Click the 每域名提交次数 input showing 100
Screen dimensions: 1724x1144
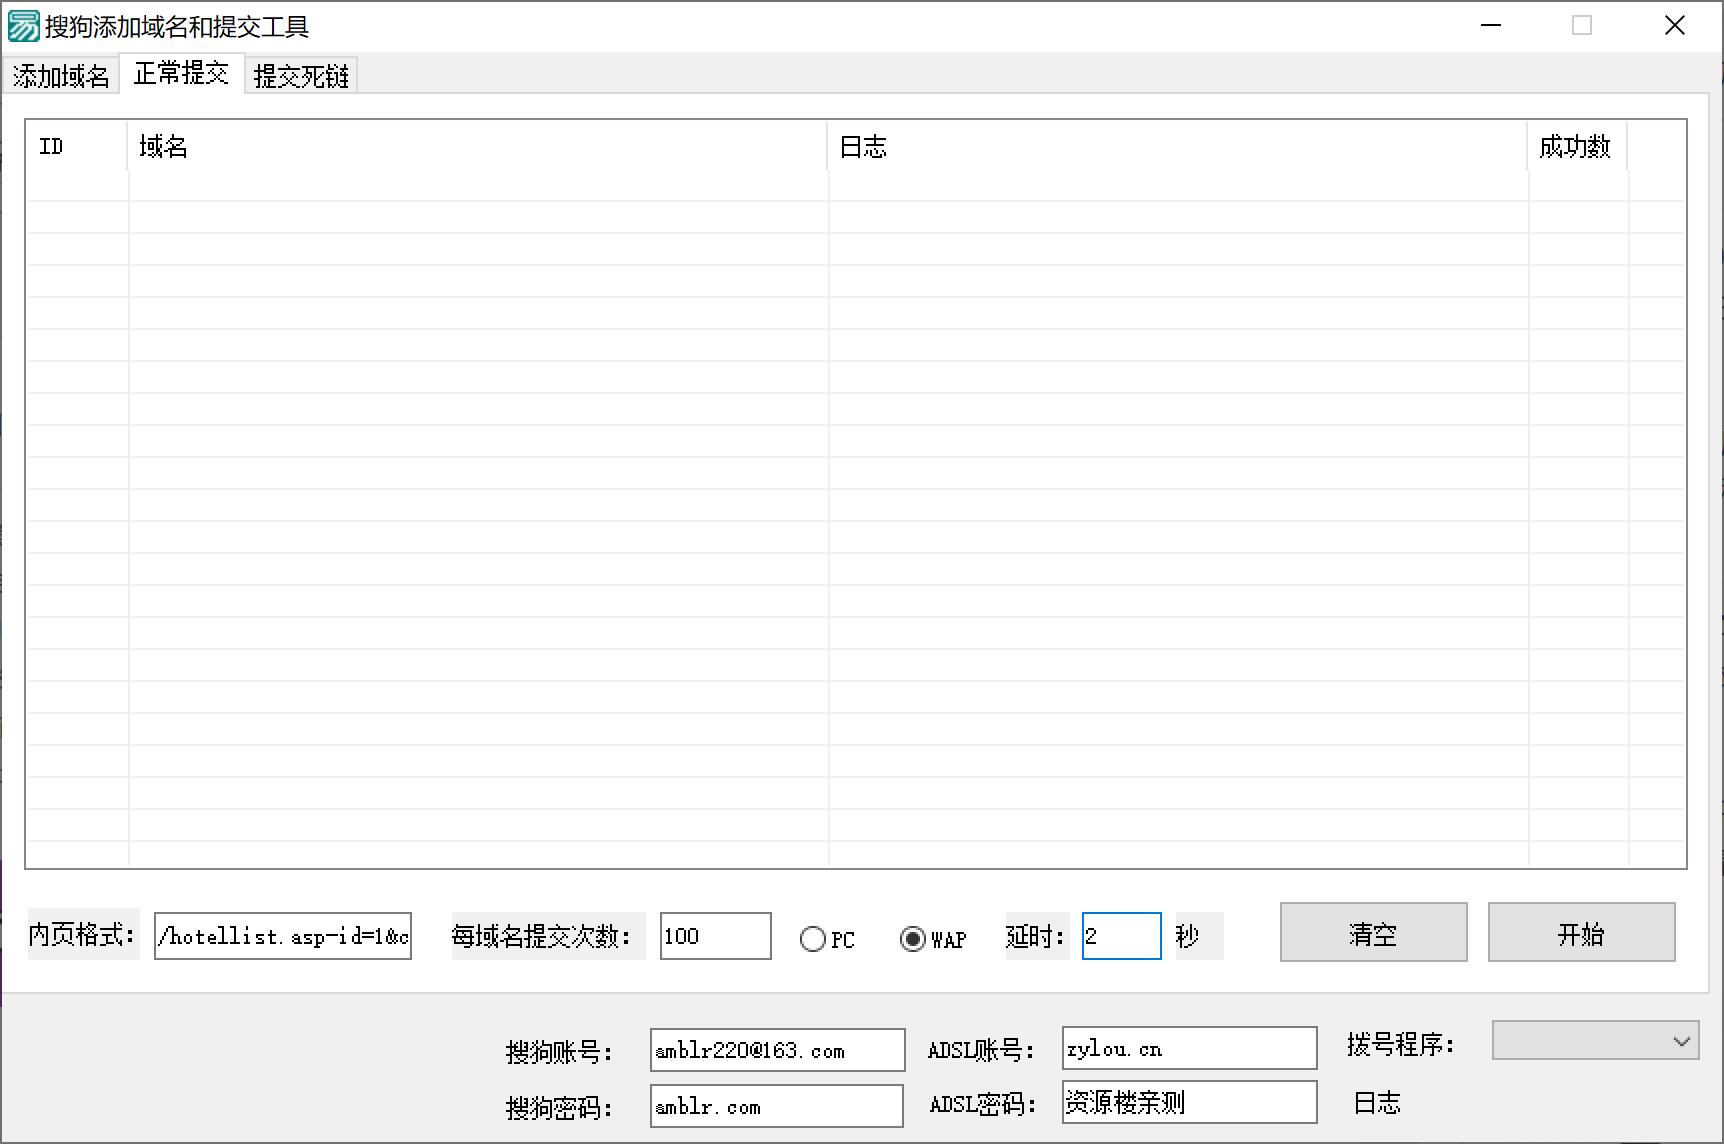click(715, 935)
